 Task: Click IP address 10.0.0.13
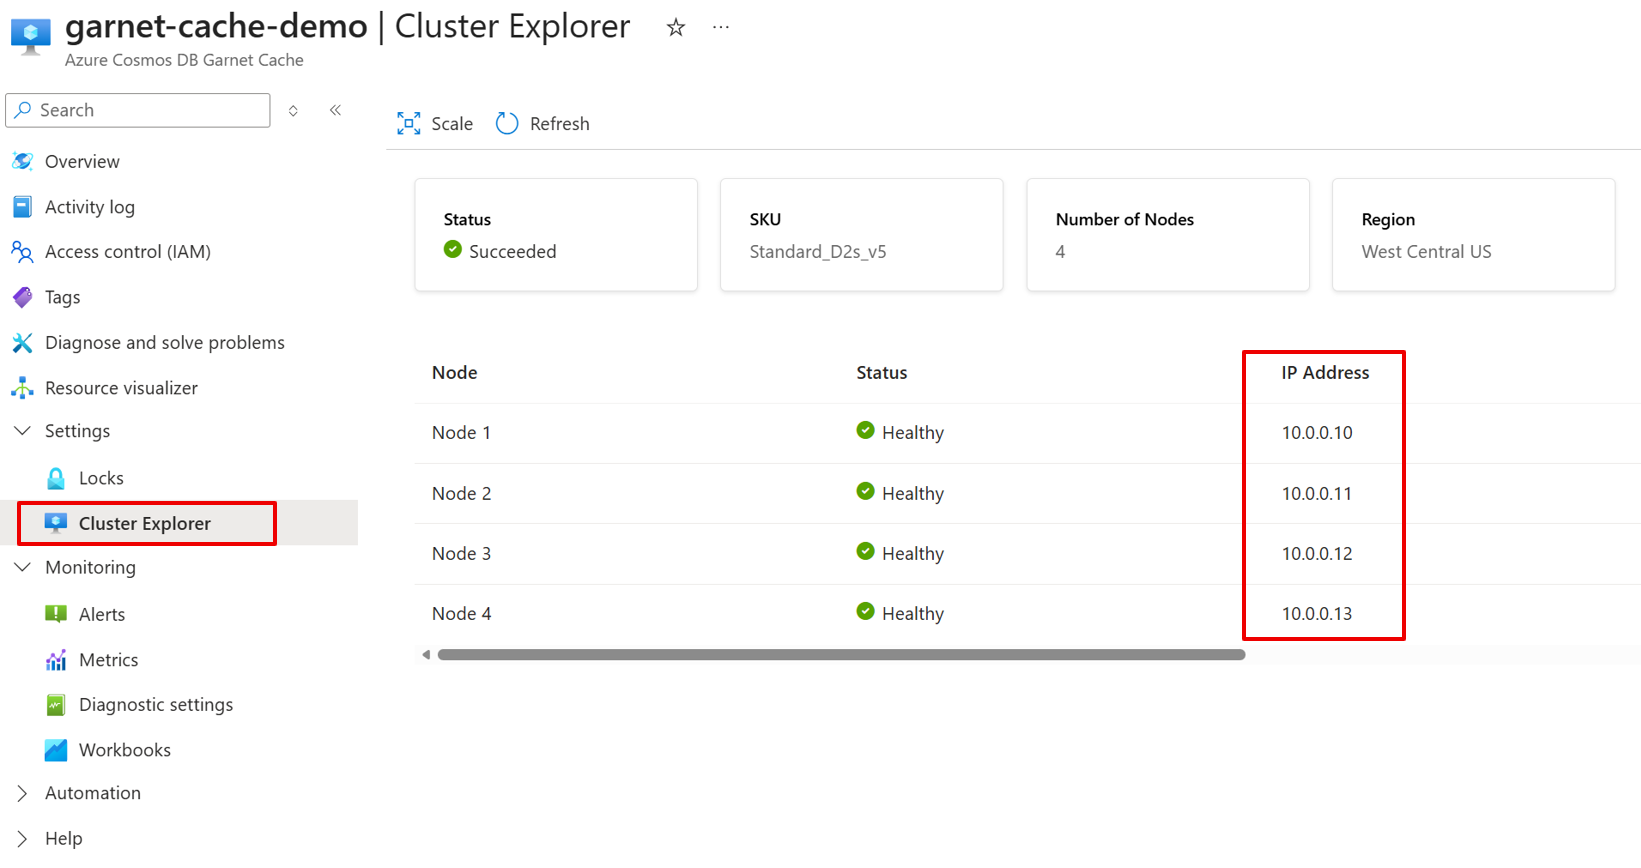(1317, 614)
